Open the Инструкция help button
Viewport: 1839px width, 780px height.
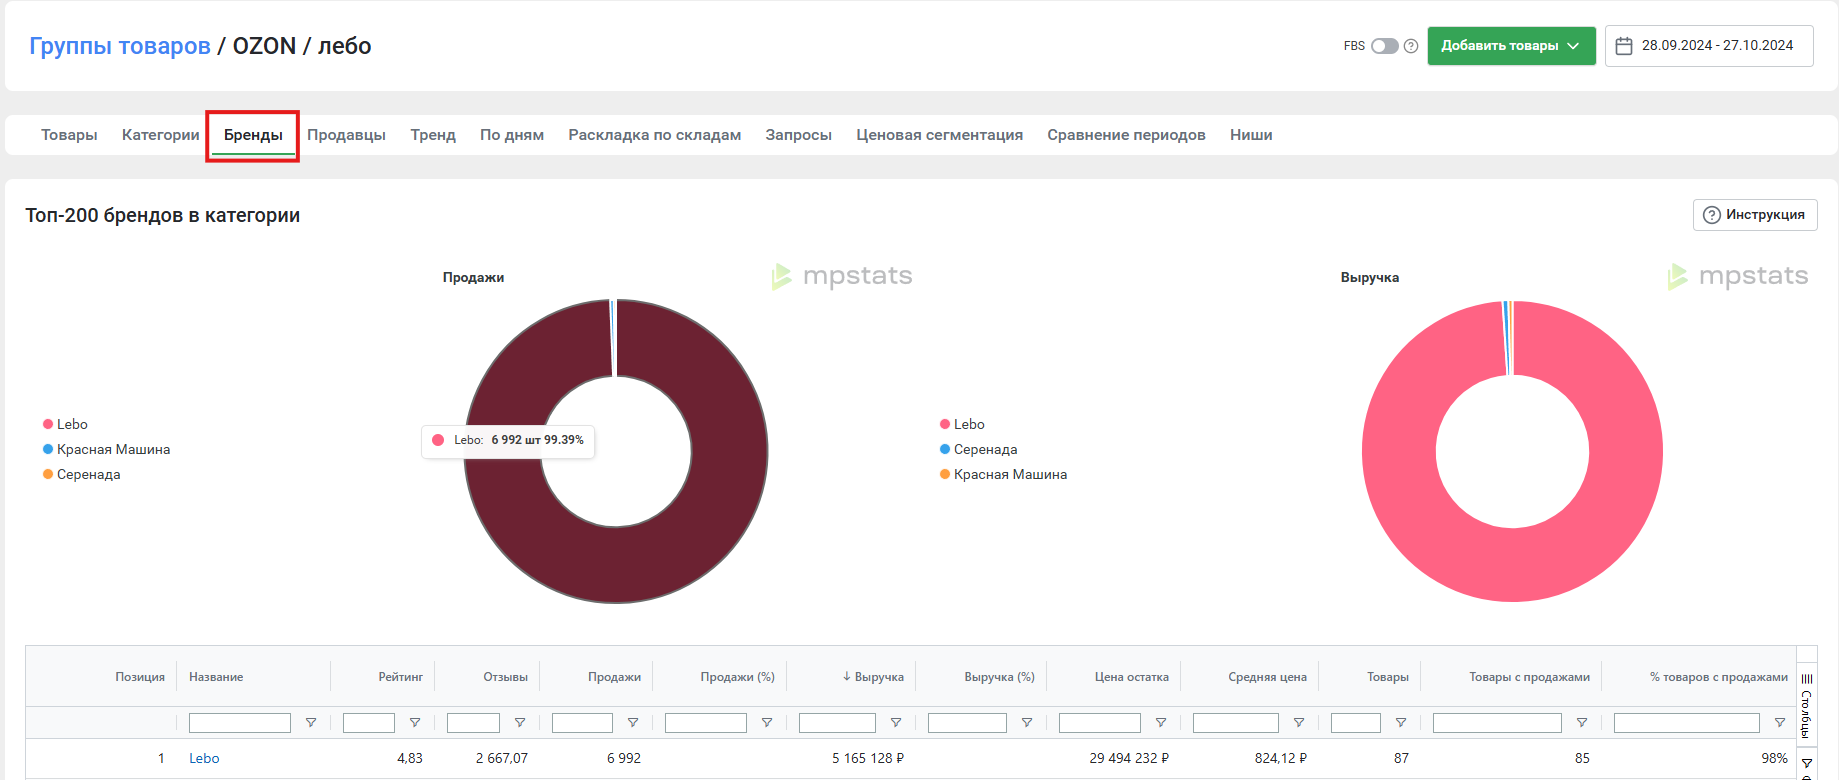[x=1755, y=215]
